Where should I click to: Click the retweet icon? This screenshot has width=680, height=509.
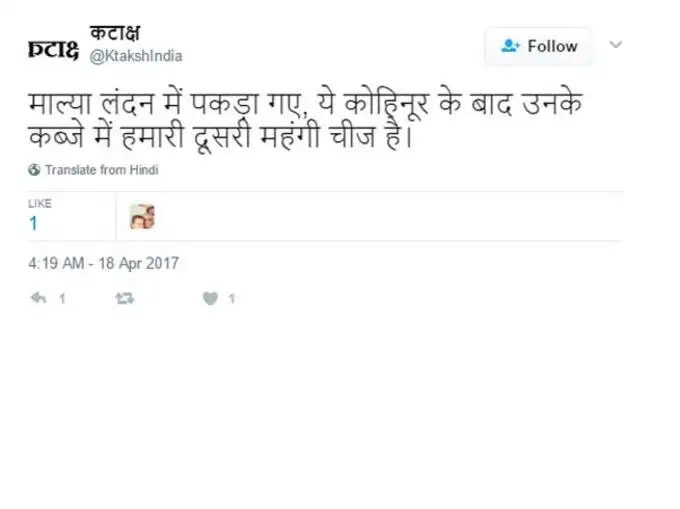tap(125, 298)
